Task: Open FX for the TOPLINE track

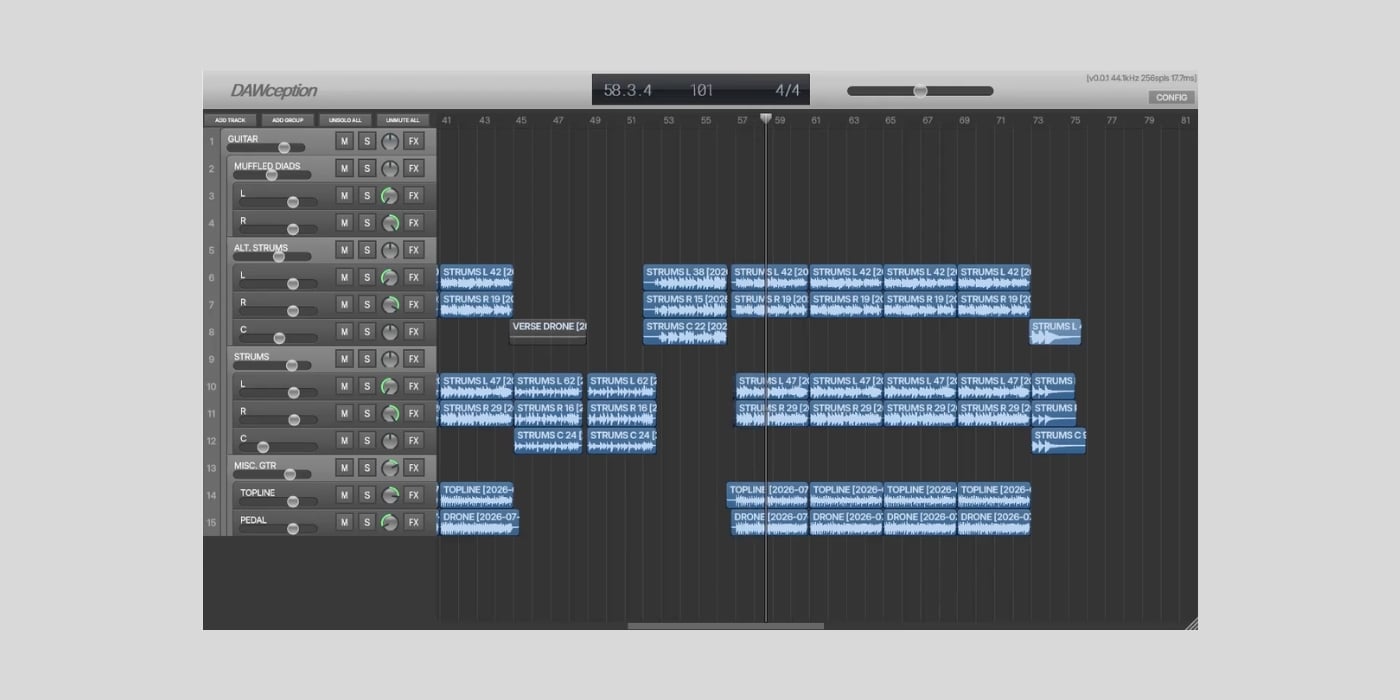Action: pos(414,495)
